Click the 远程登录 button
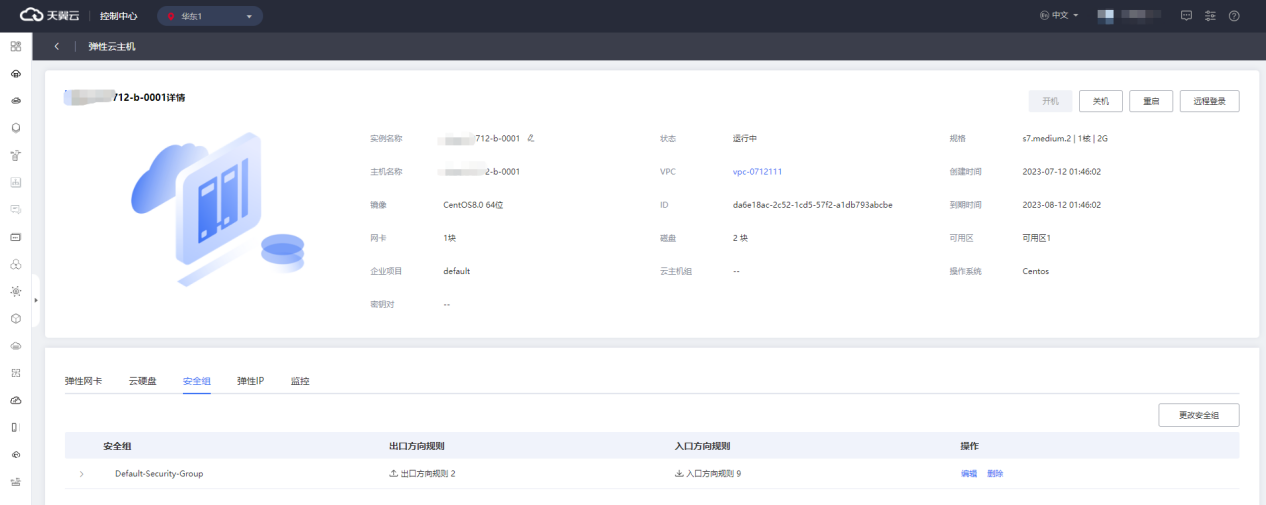 point(1209,101)
